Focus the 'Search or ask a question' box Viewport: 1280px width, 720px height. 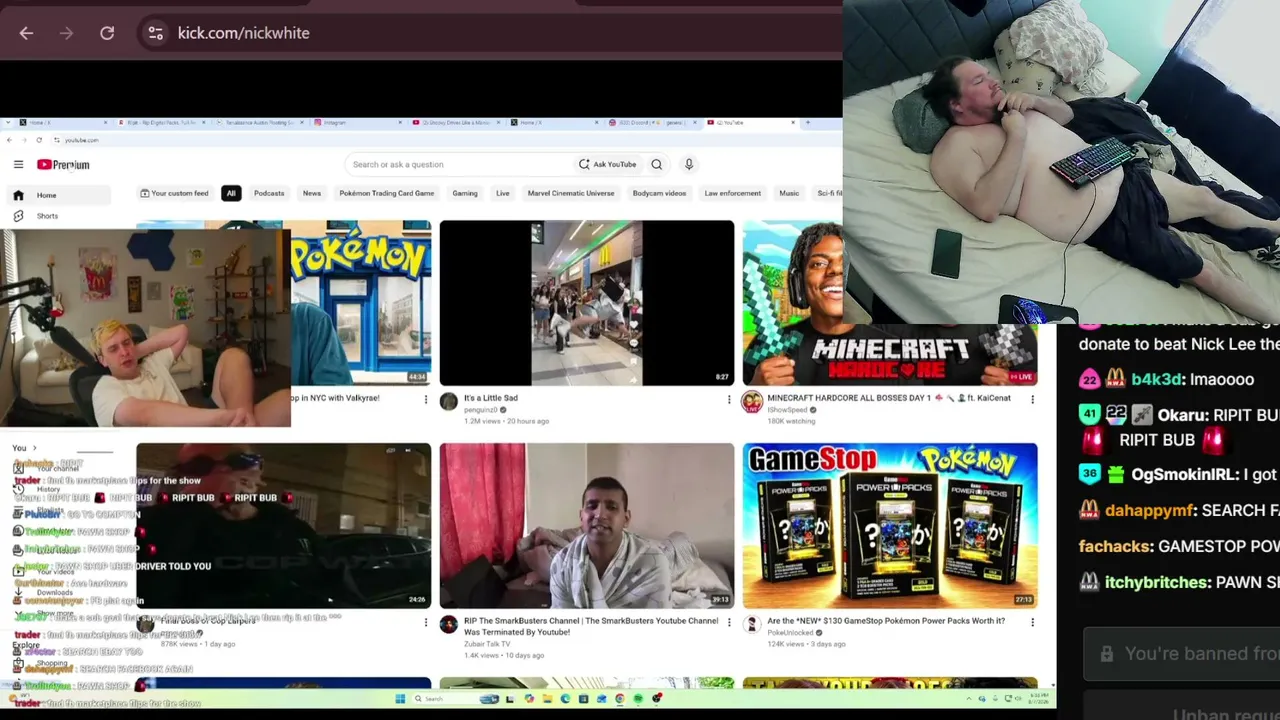pyautogui.click(x=456, y=164)
